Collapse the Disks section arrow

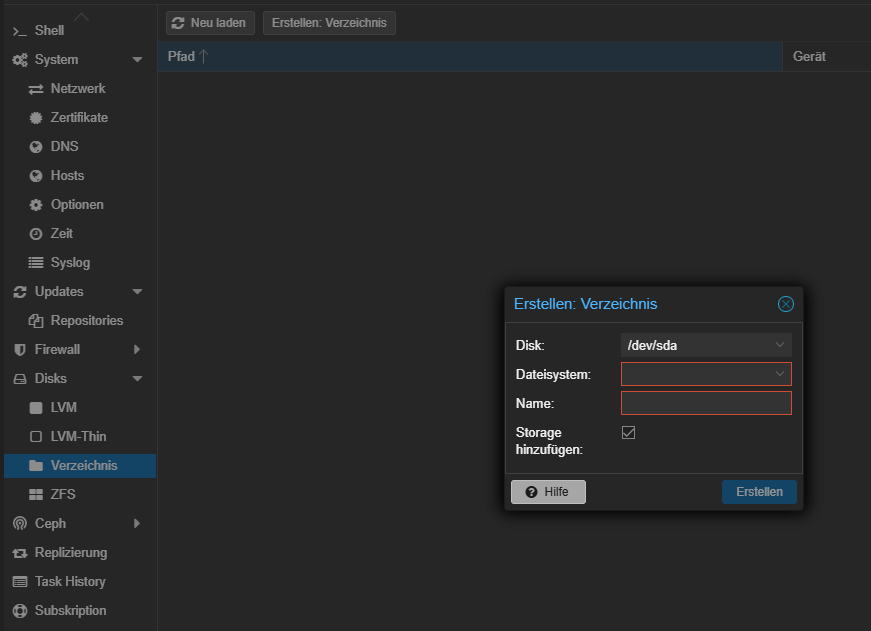[137, 379]
